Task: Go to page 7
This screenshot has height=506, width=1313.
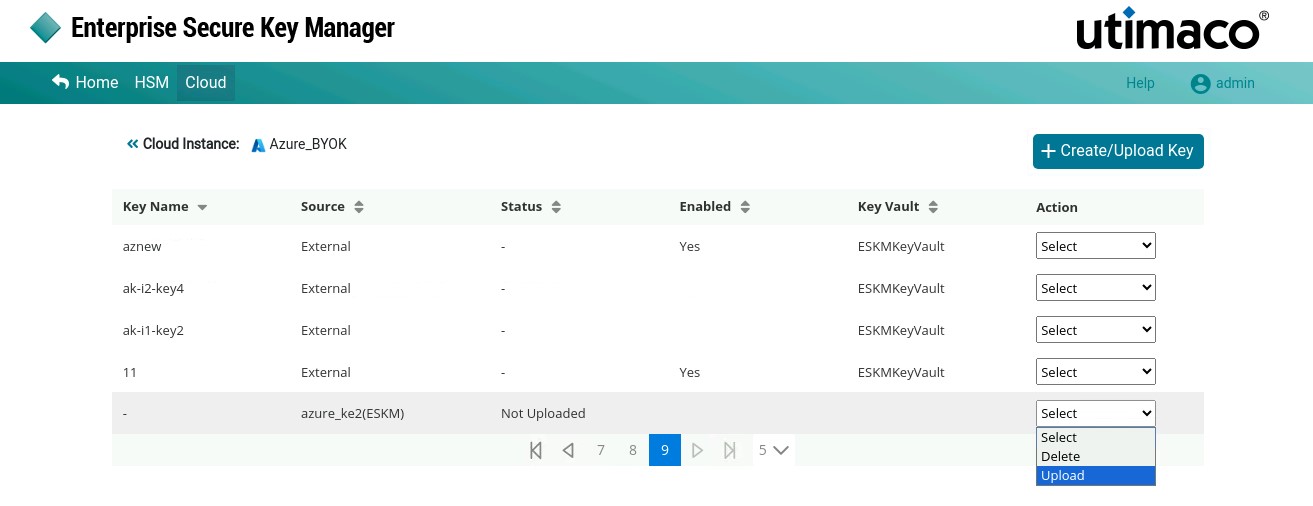Action: click(601, 450)
